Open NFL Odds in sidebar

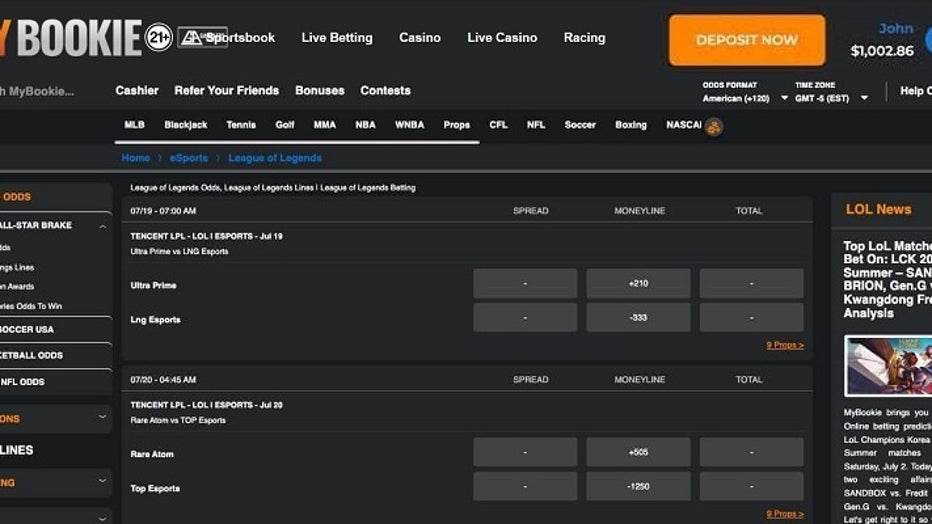[x=23, y=382]
